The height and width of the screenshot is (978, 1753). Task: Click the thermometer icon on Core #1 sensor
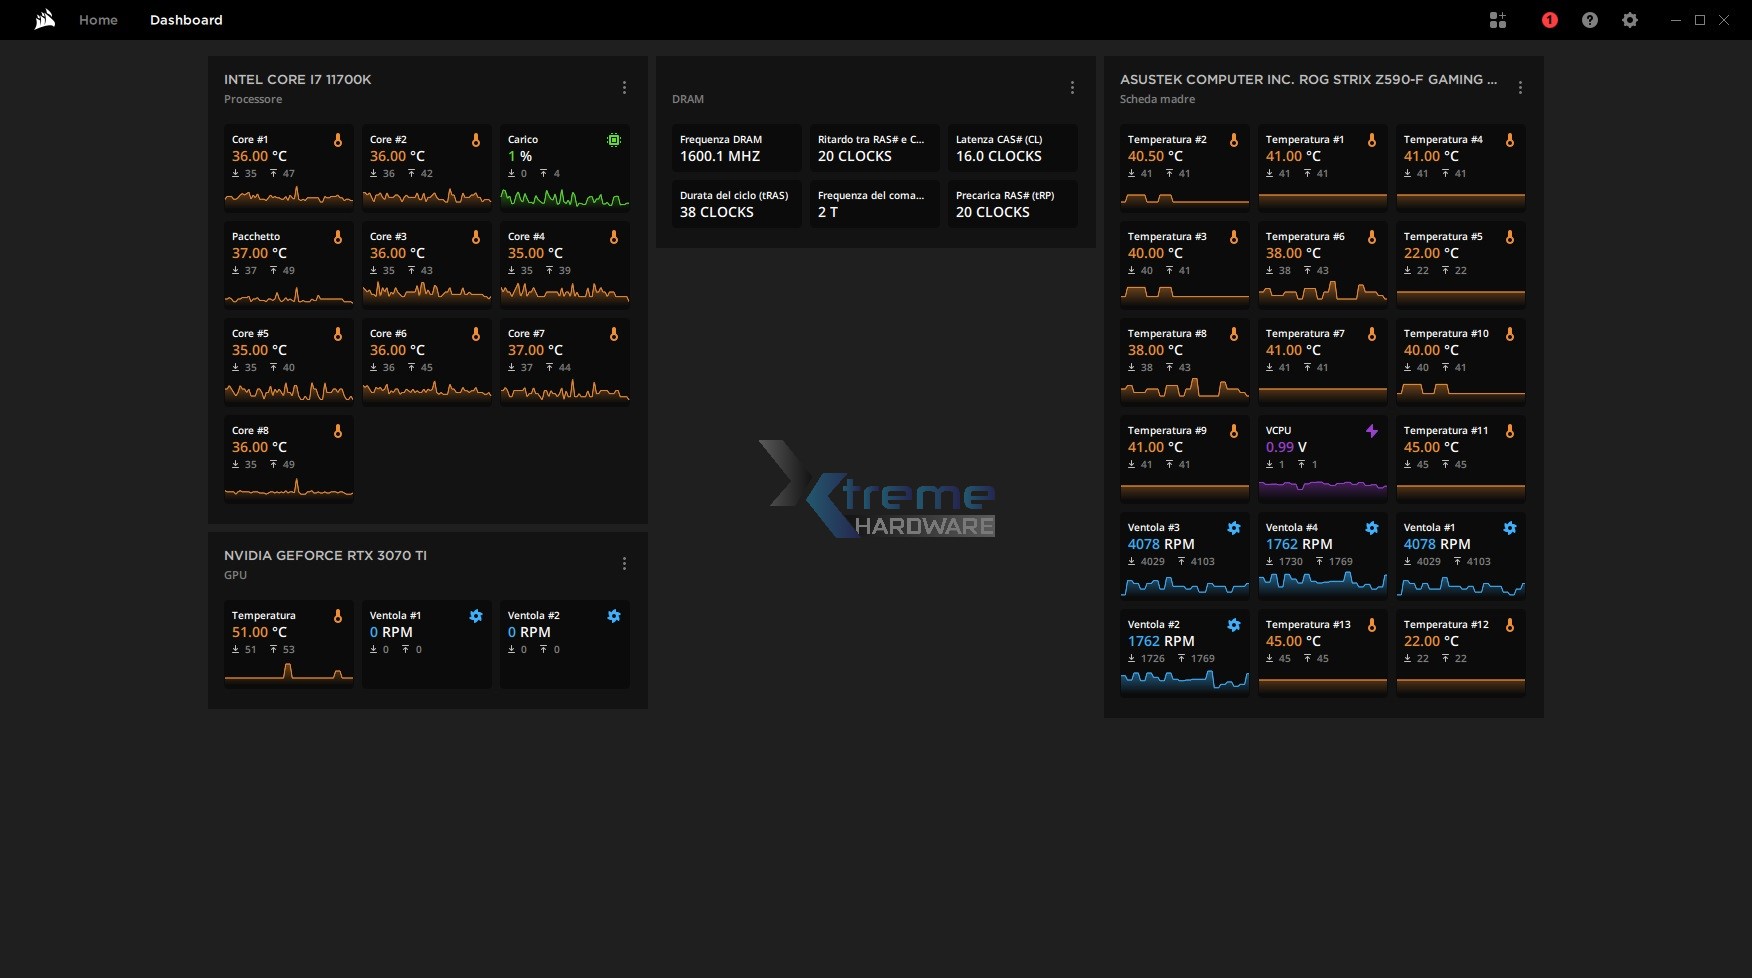coord(340,141)
